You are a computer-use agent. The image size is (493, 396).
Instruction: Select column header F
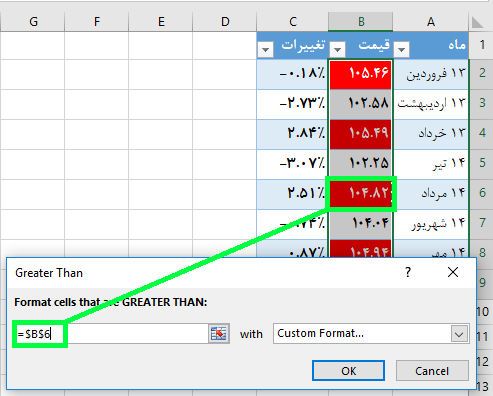pyautogui.click(x=97, y=22)
